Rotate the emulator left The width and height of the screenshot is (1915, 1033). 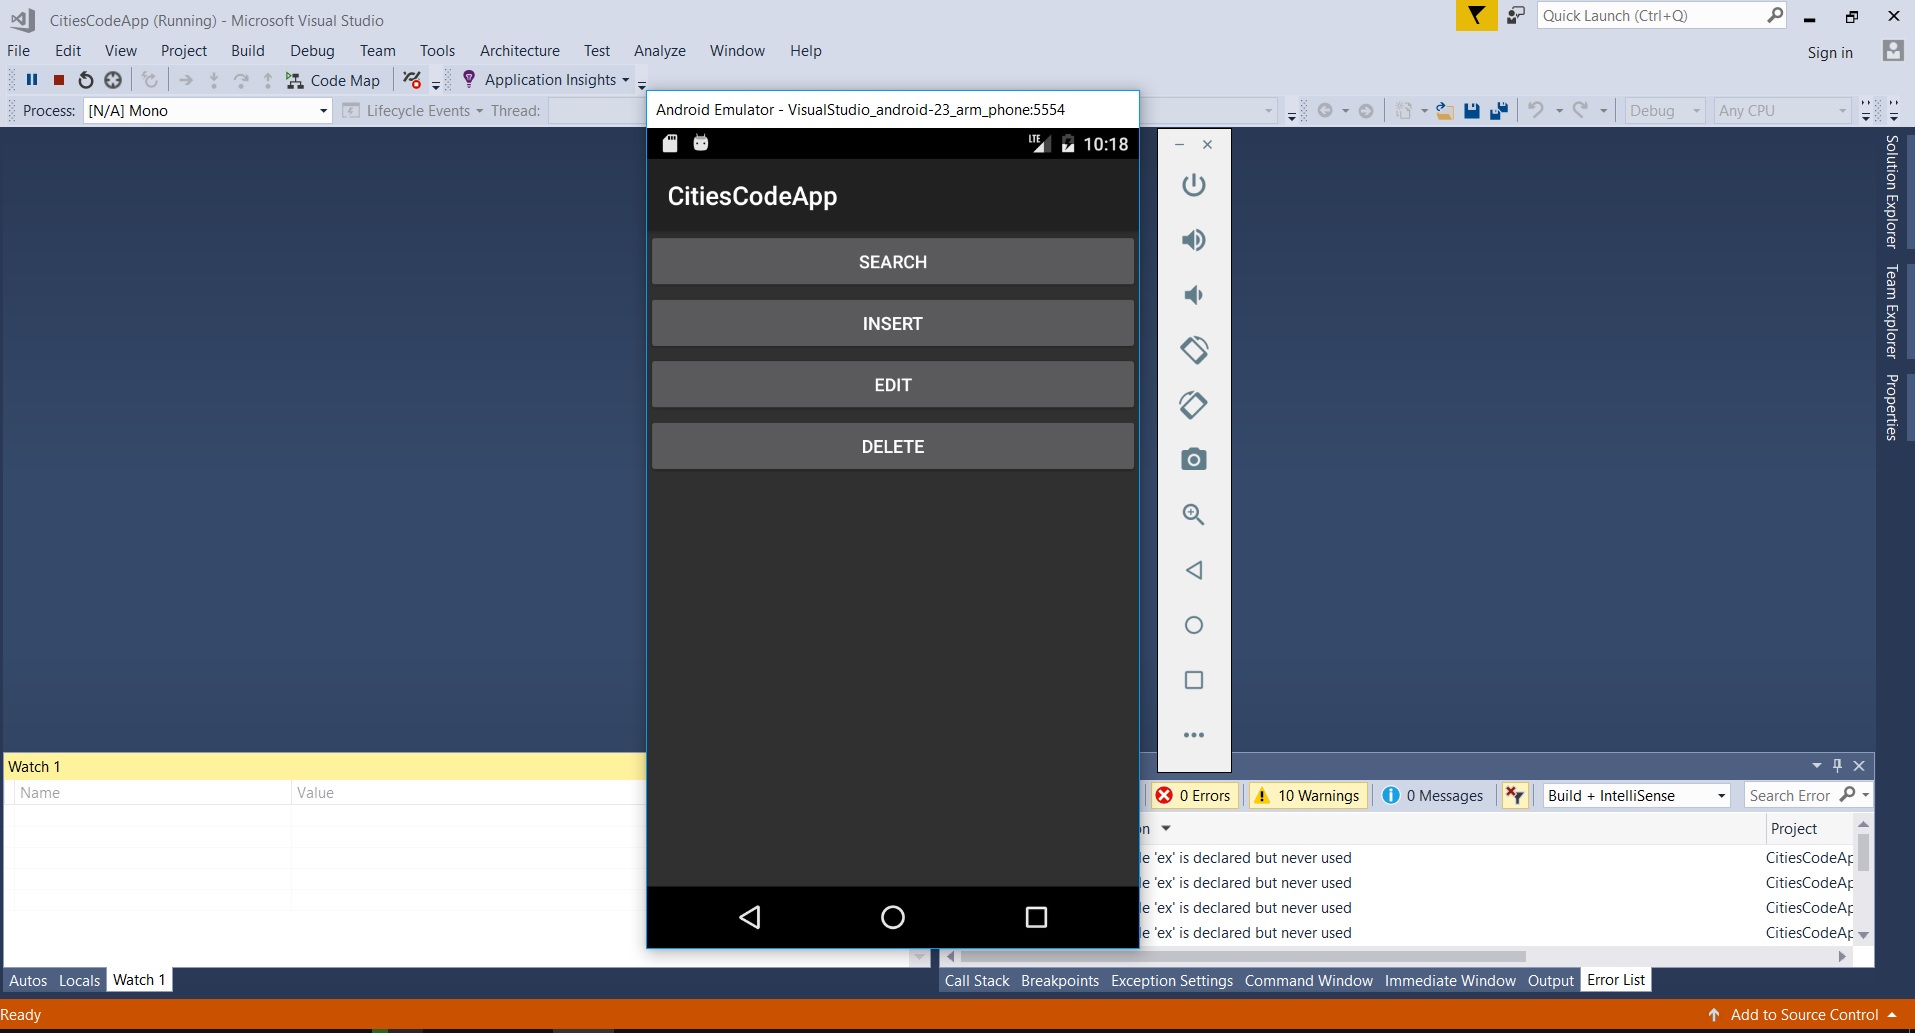[x=1194, y=350]
